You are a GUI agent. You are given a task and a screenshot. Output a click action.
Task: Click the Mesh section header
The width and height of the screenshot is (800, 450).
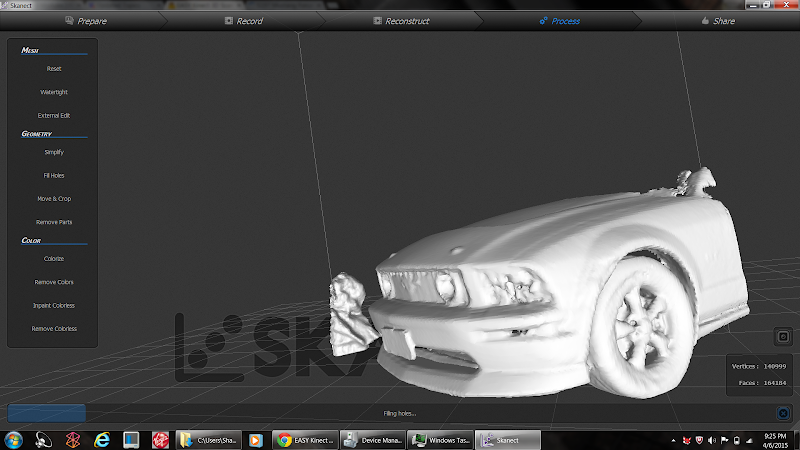(30, 50)
